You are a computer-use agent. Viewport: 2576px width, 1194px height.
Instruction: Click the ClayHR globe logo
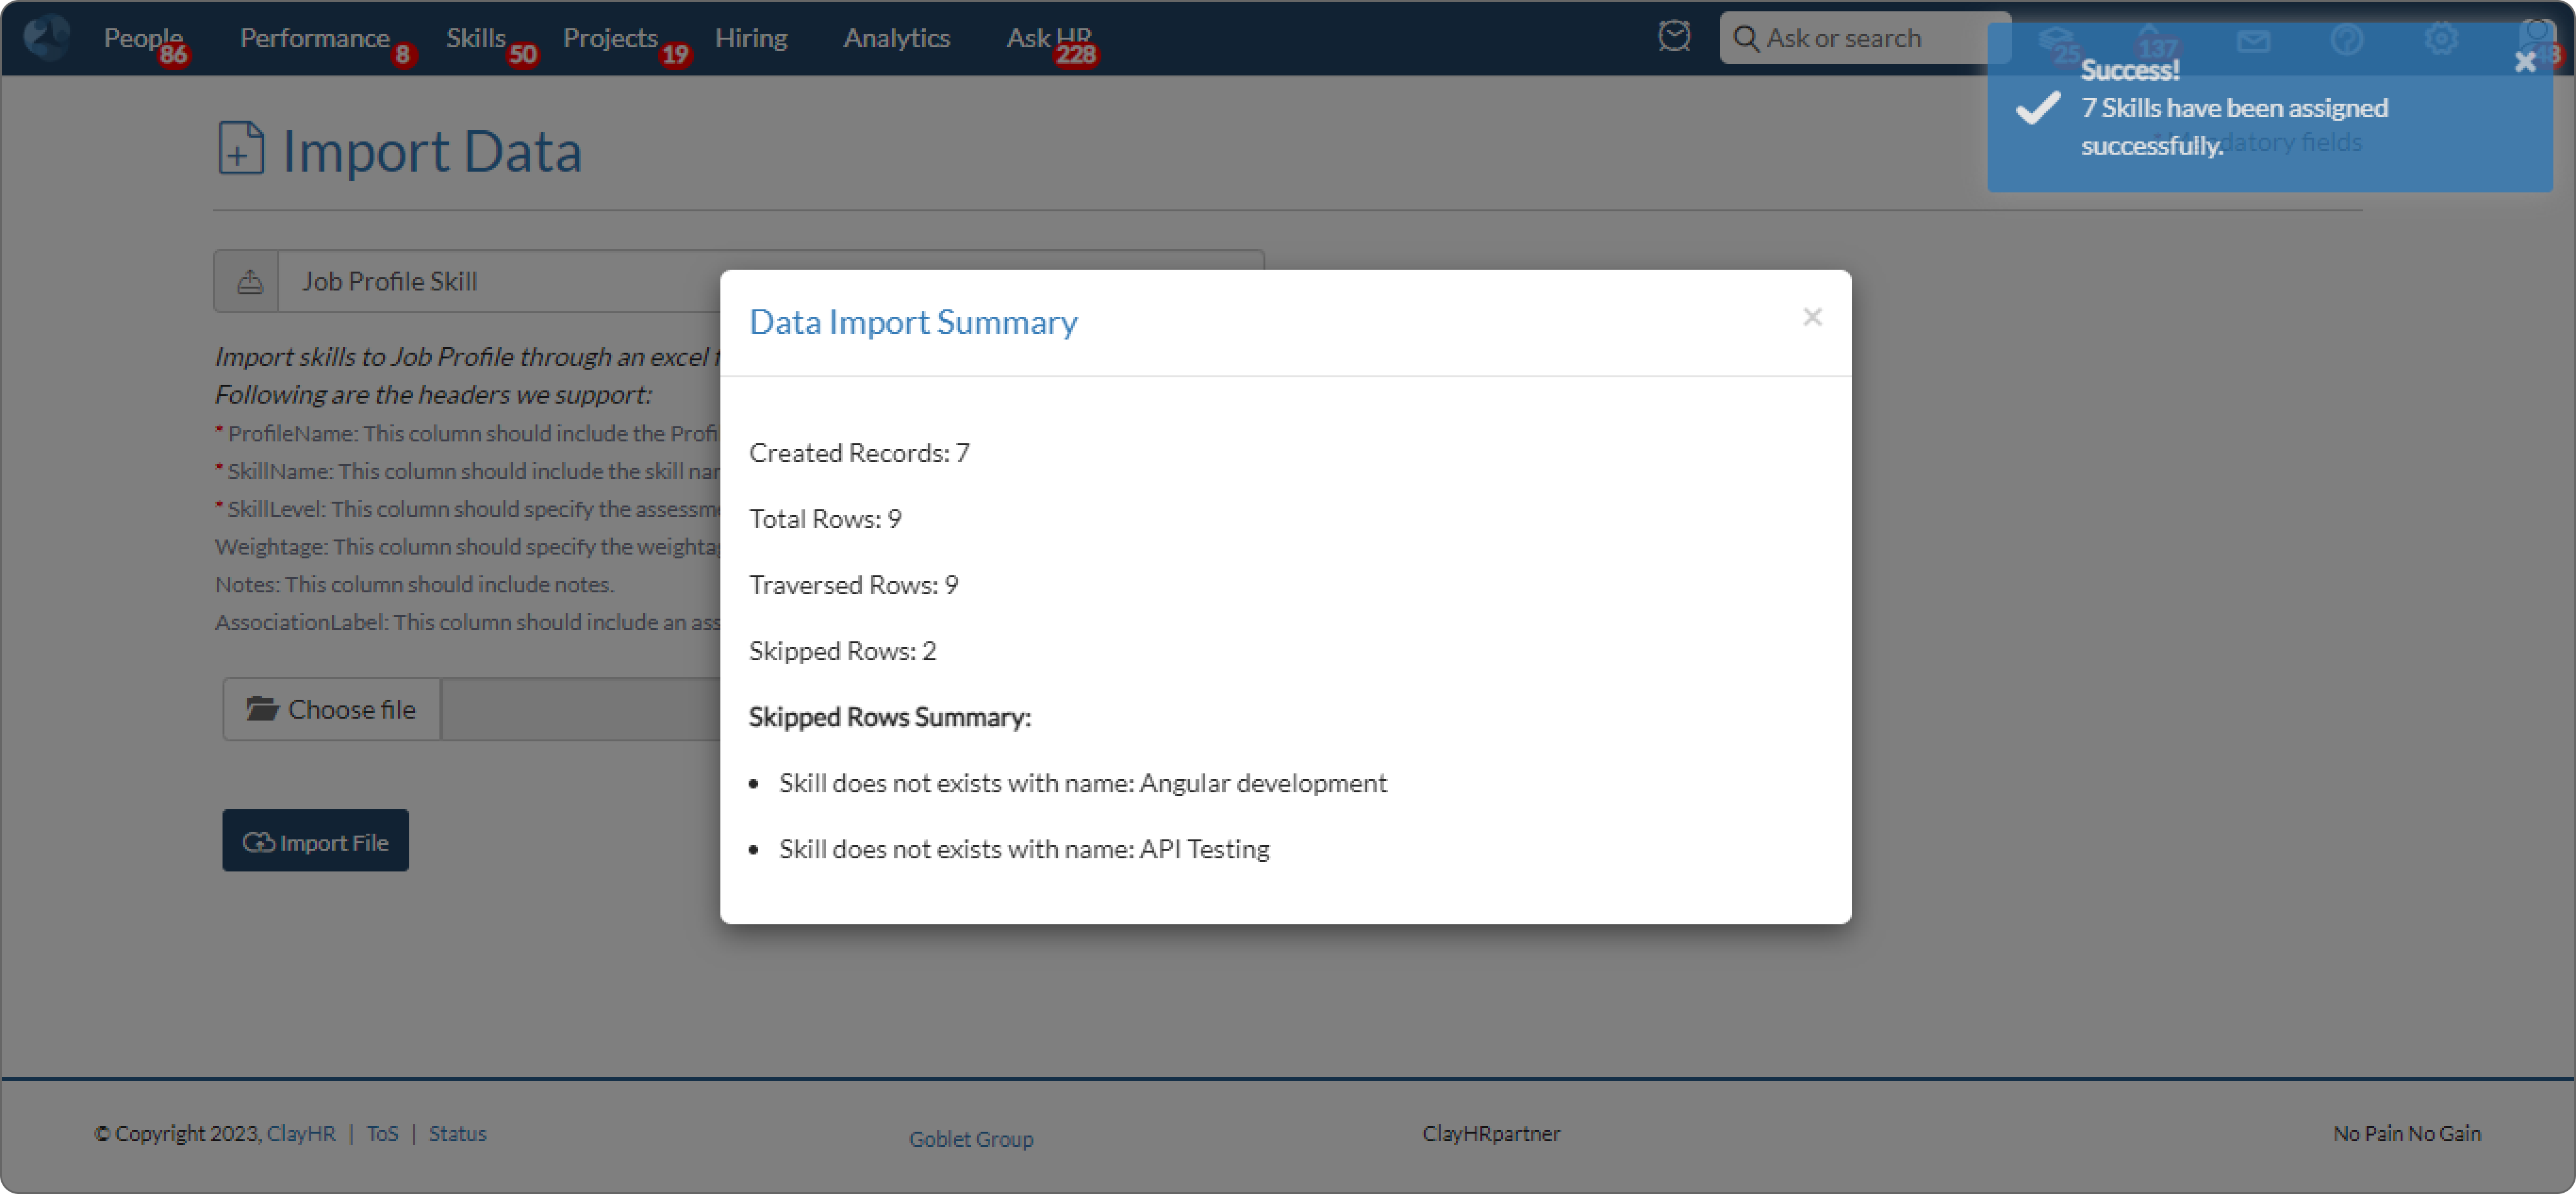click(x=46, y=38)
